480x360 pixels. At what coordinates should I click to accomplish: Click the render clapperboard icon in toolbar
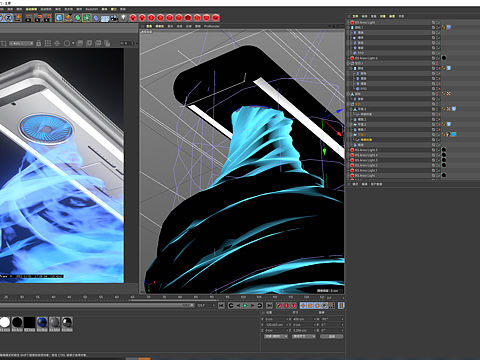click(29, 18)
